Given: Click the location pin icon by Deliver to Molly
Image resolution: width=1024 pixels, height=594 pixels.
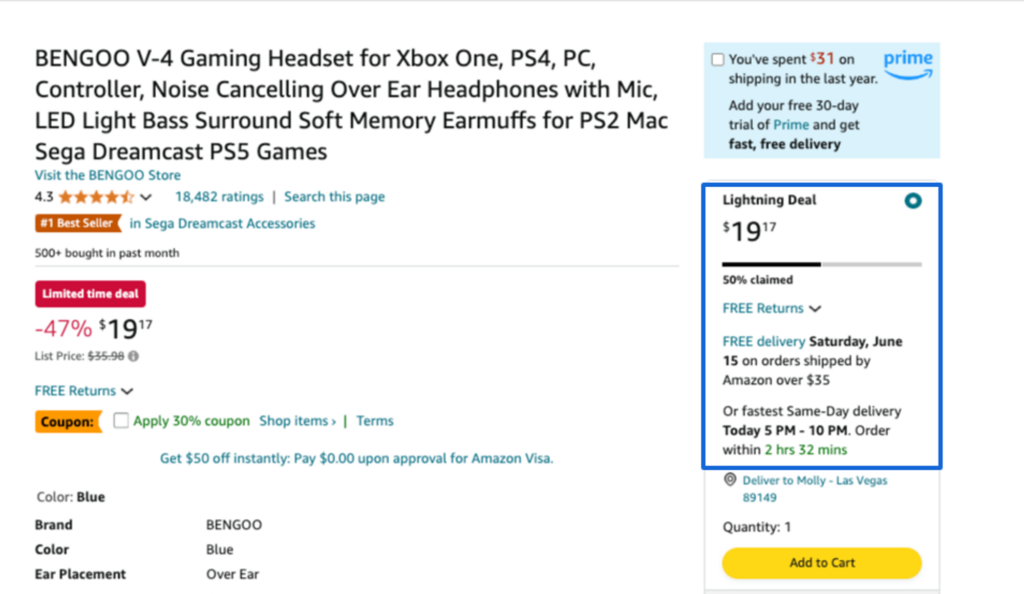Looking at the screenshot, I should click(x=730, y=480).
